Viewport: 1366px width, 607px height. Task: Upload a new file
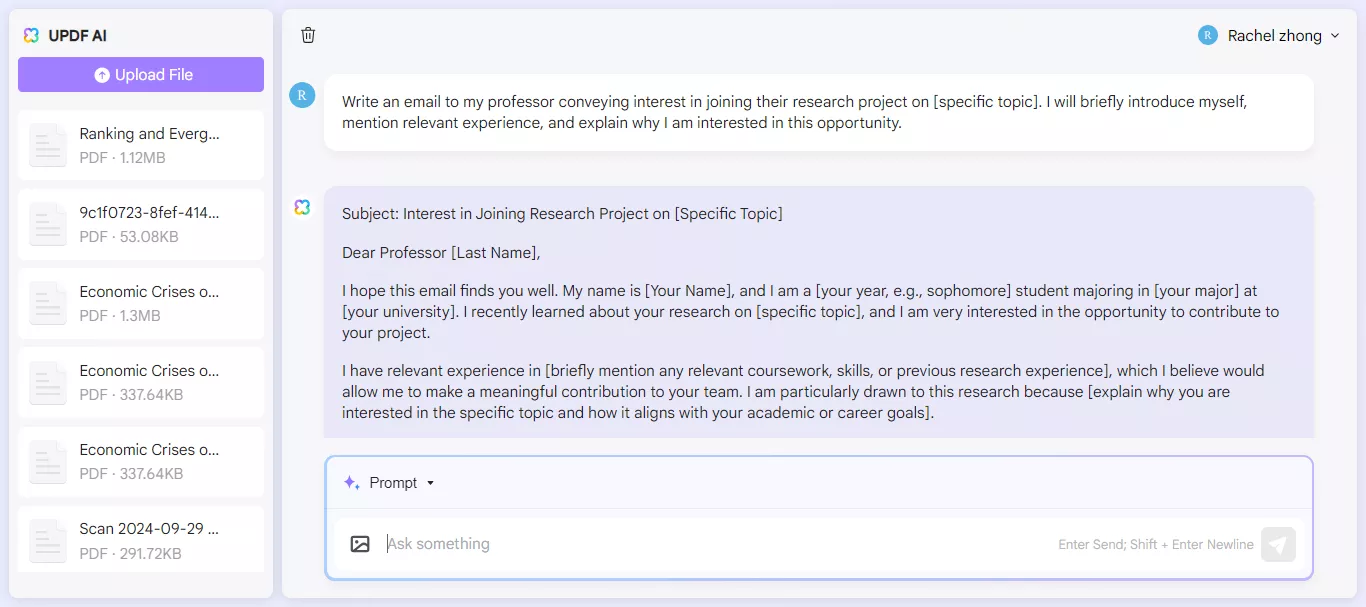click(140, 74)
